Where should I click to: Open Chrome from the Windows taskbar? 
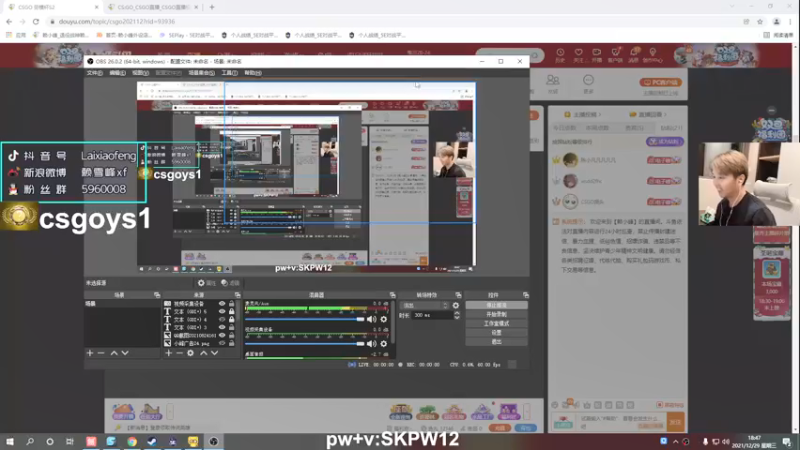(x=132, y=441)
